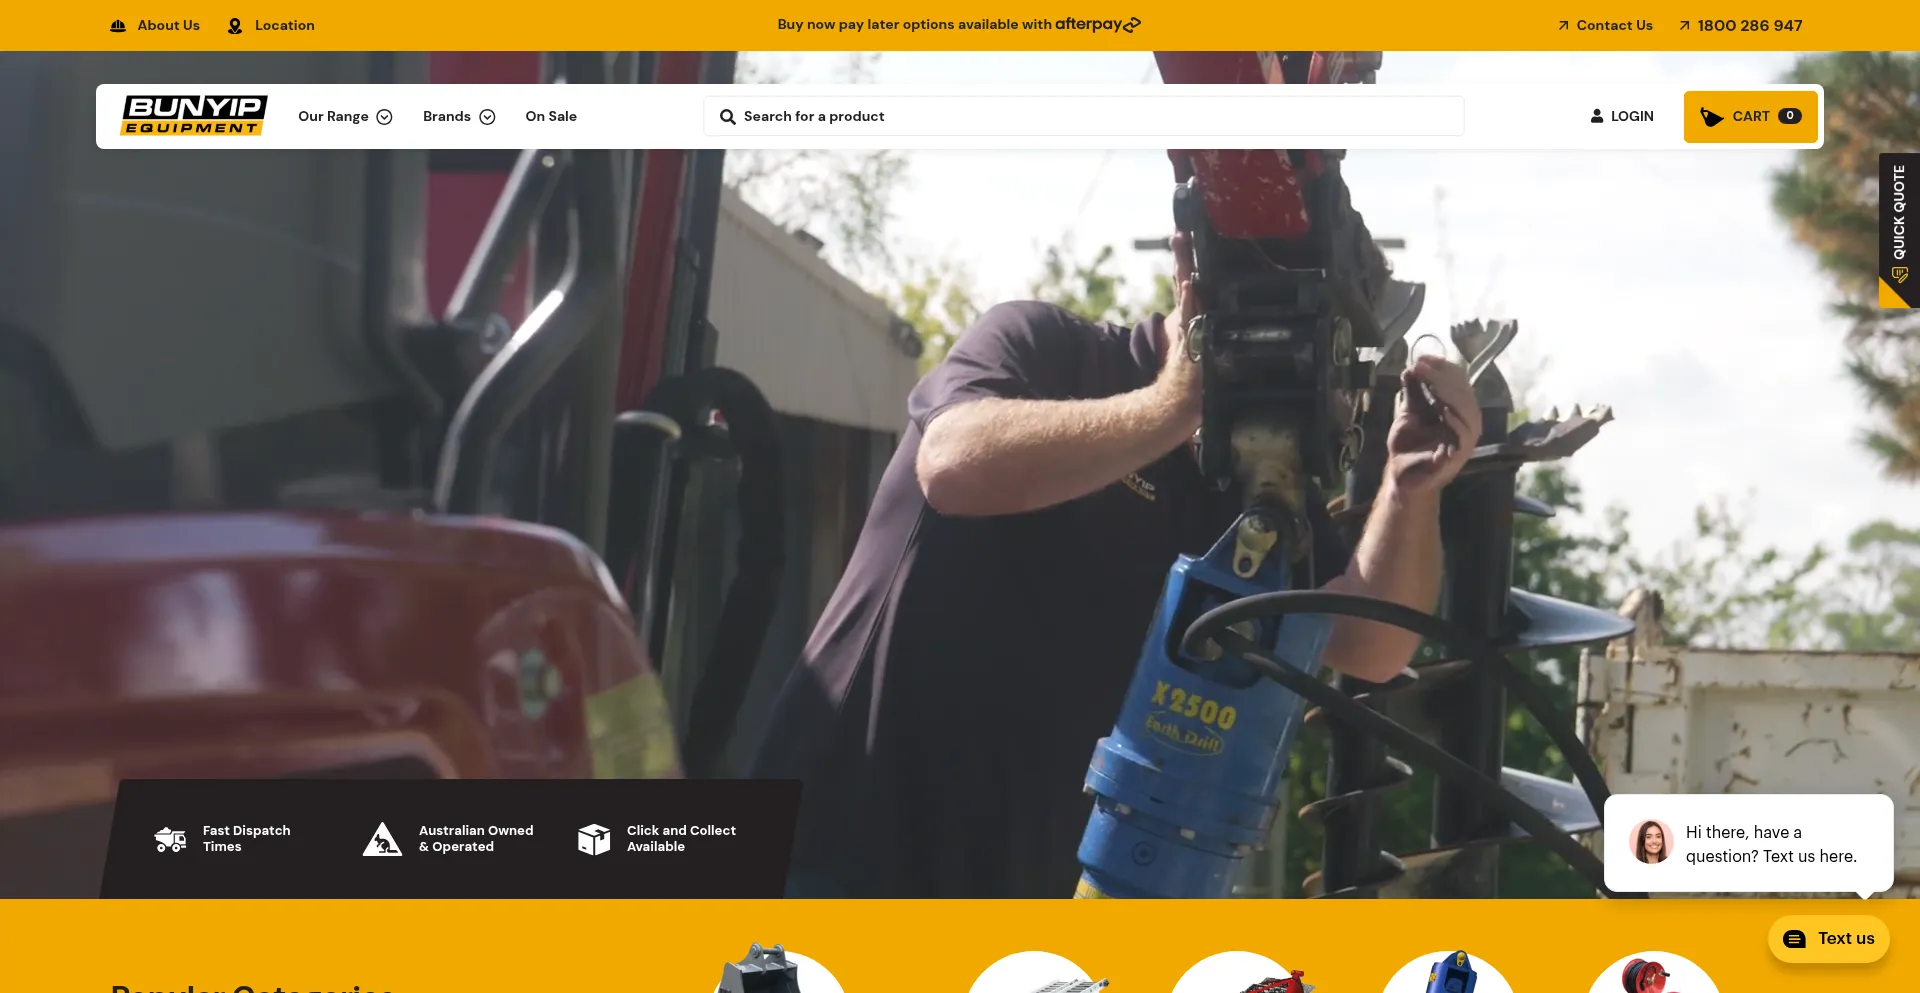This screenshot has height=993, width=1920.
Task: Click the Search for a product field
Action: point(1083,116)
